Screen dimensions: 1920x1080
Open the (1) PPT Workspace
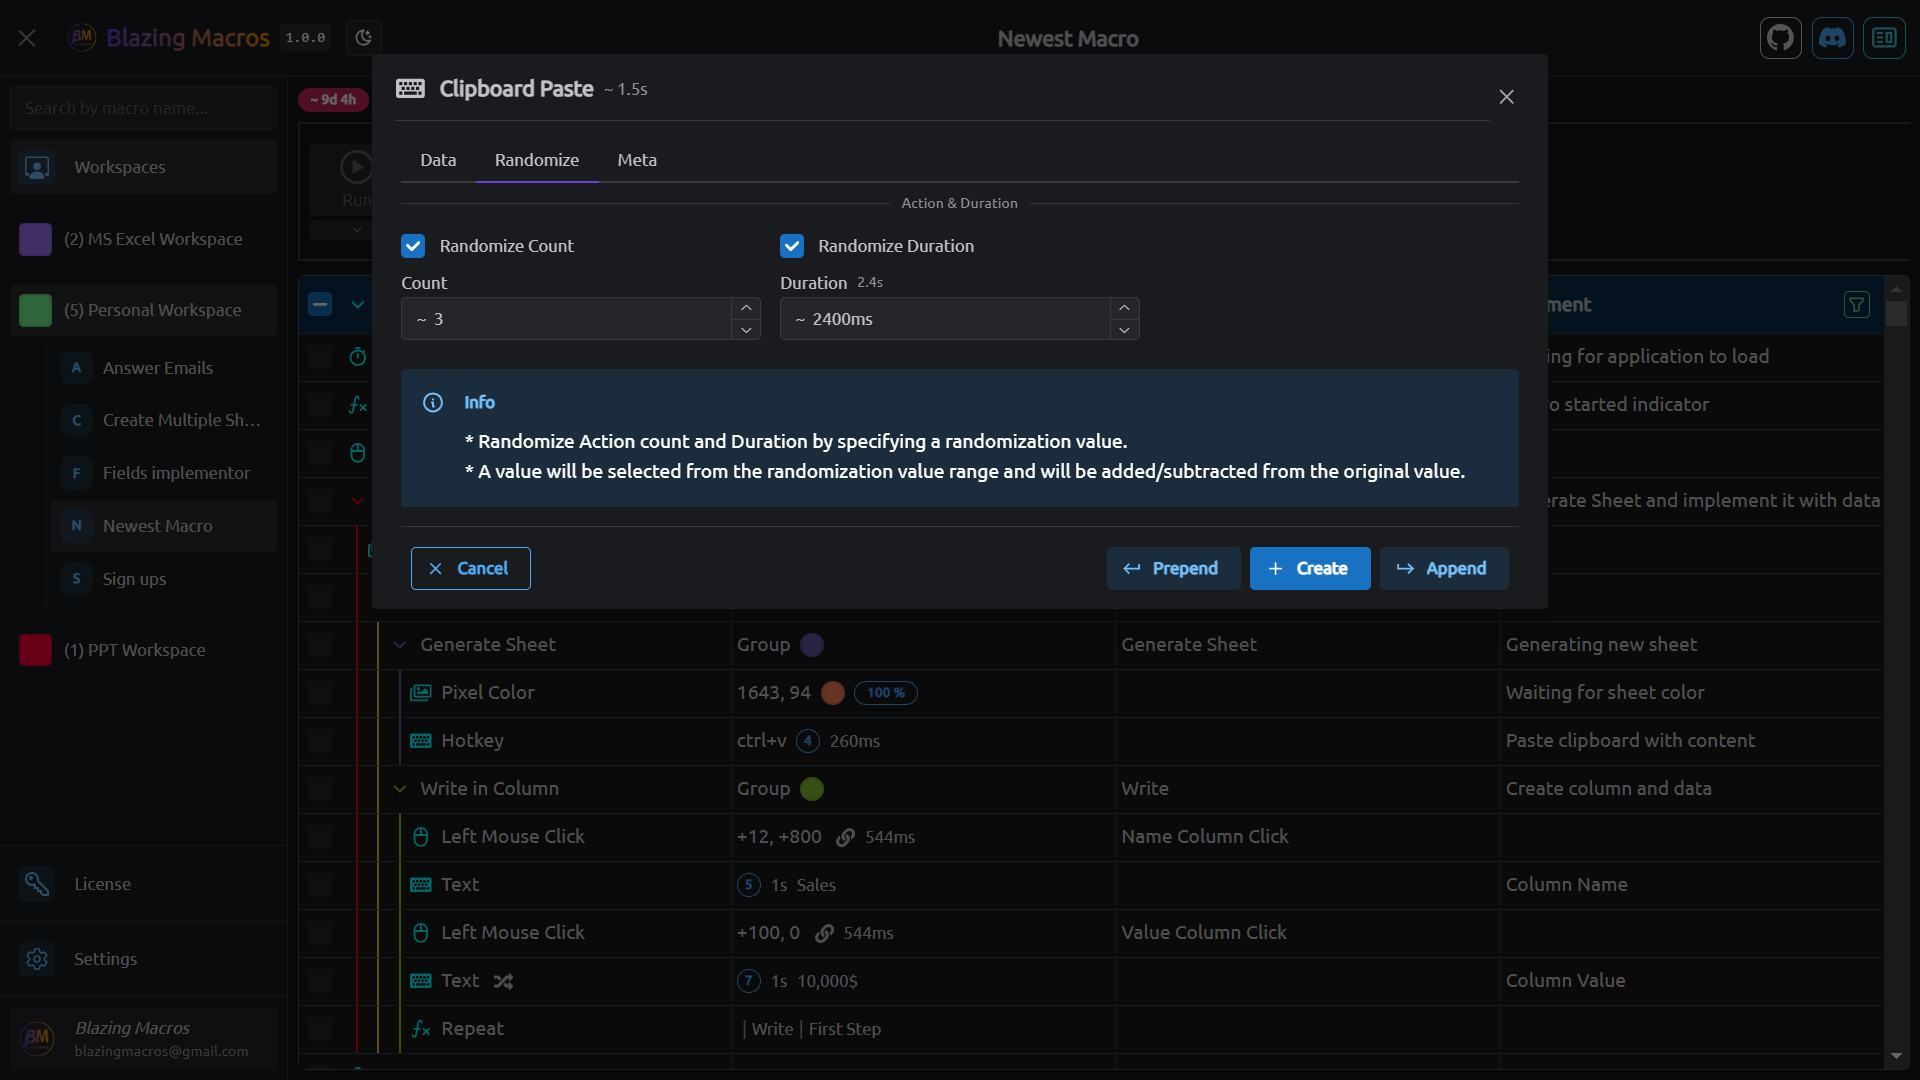click(x=144, y=650)
